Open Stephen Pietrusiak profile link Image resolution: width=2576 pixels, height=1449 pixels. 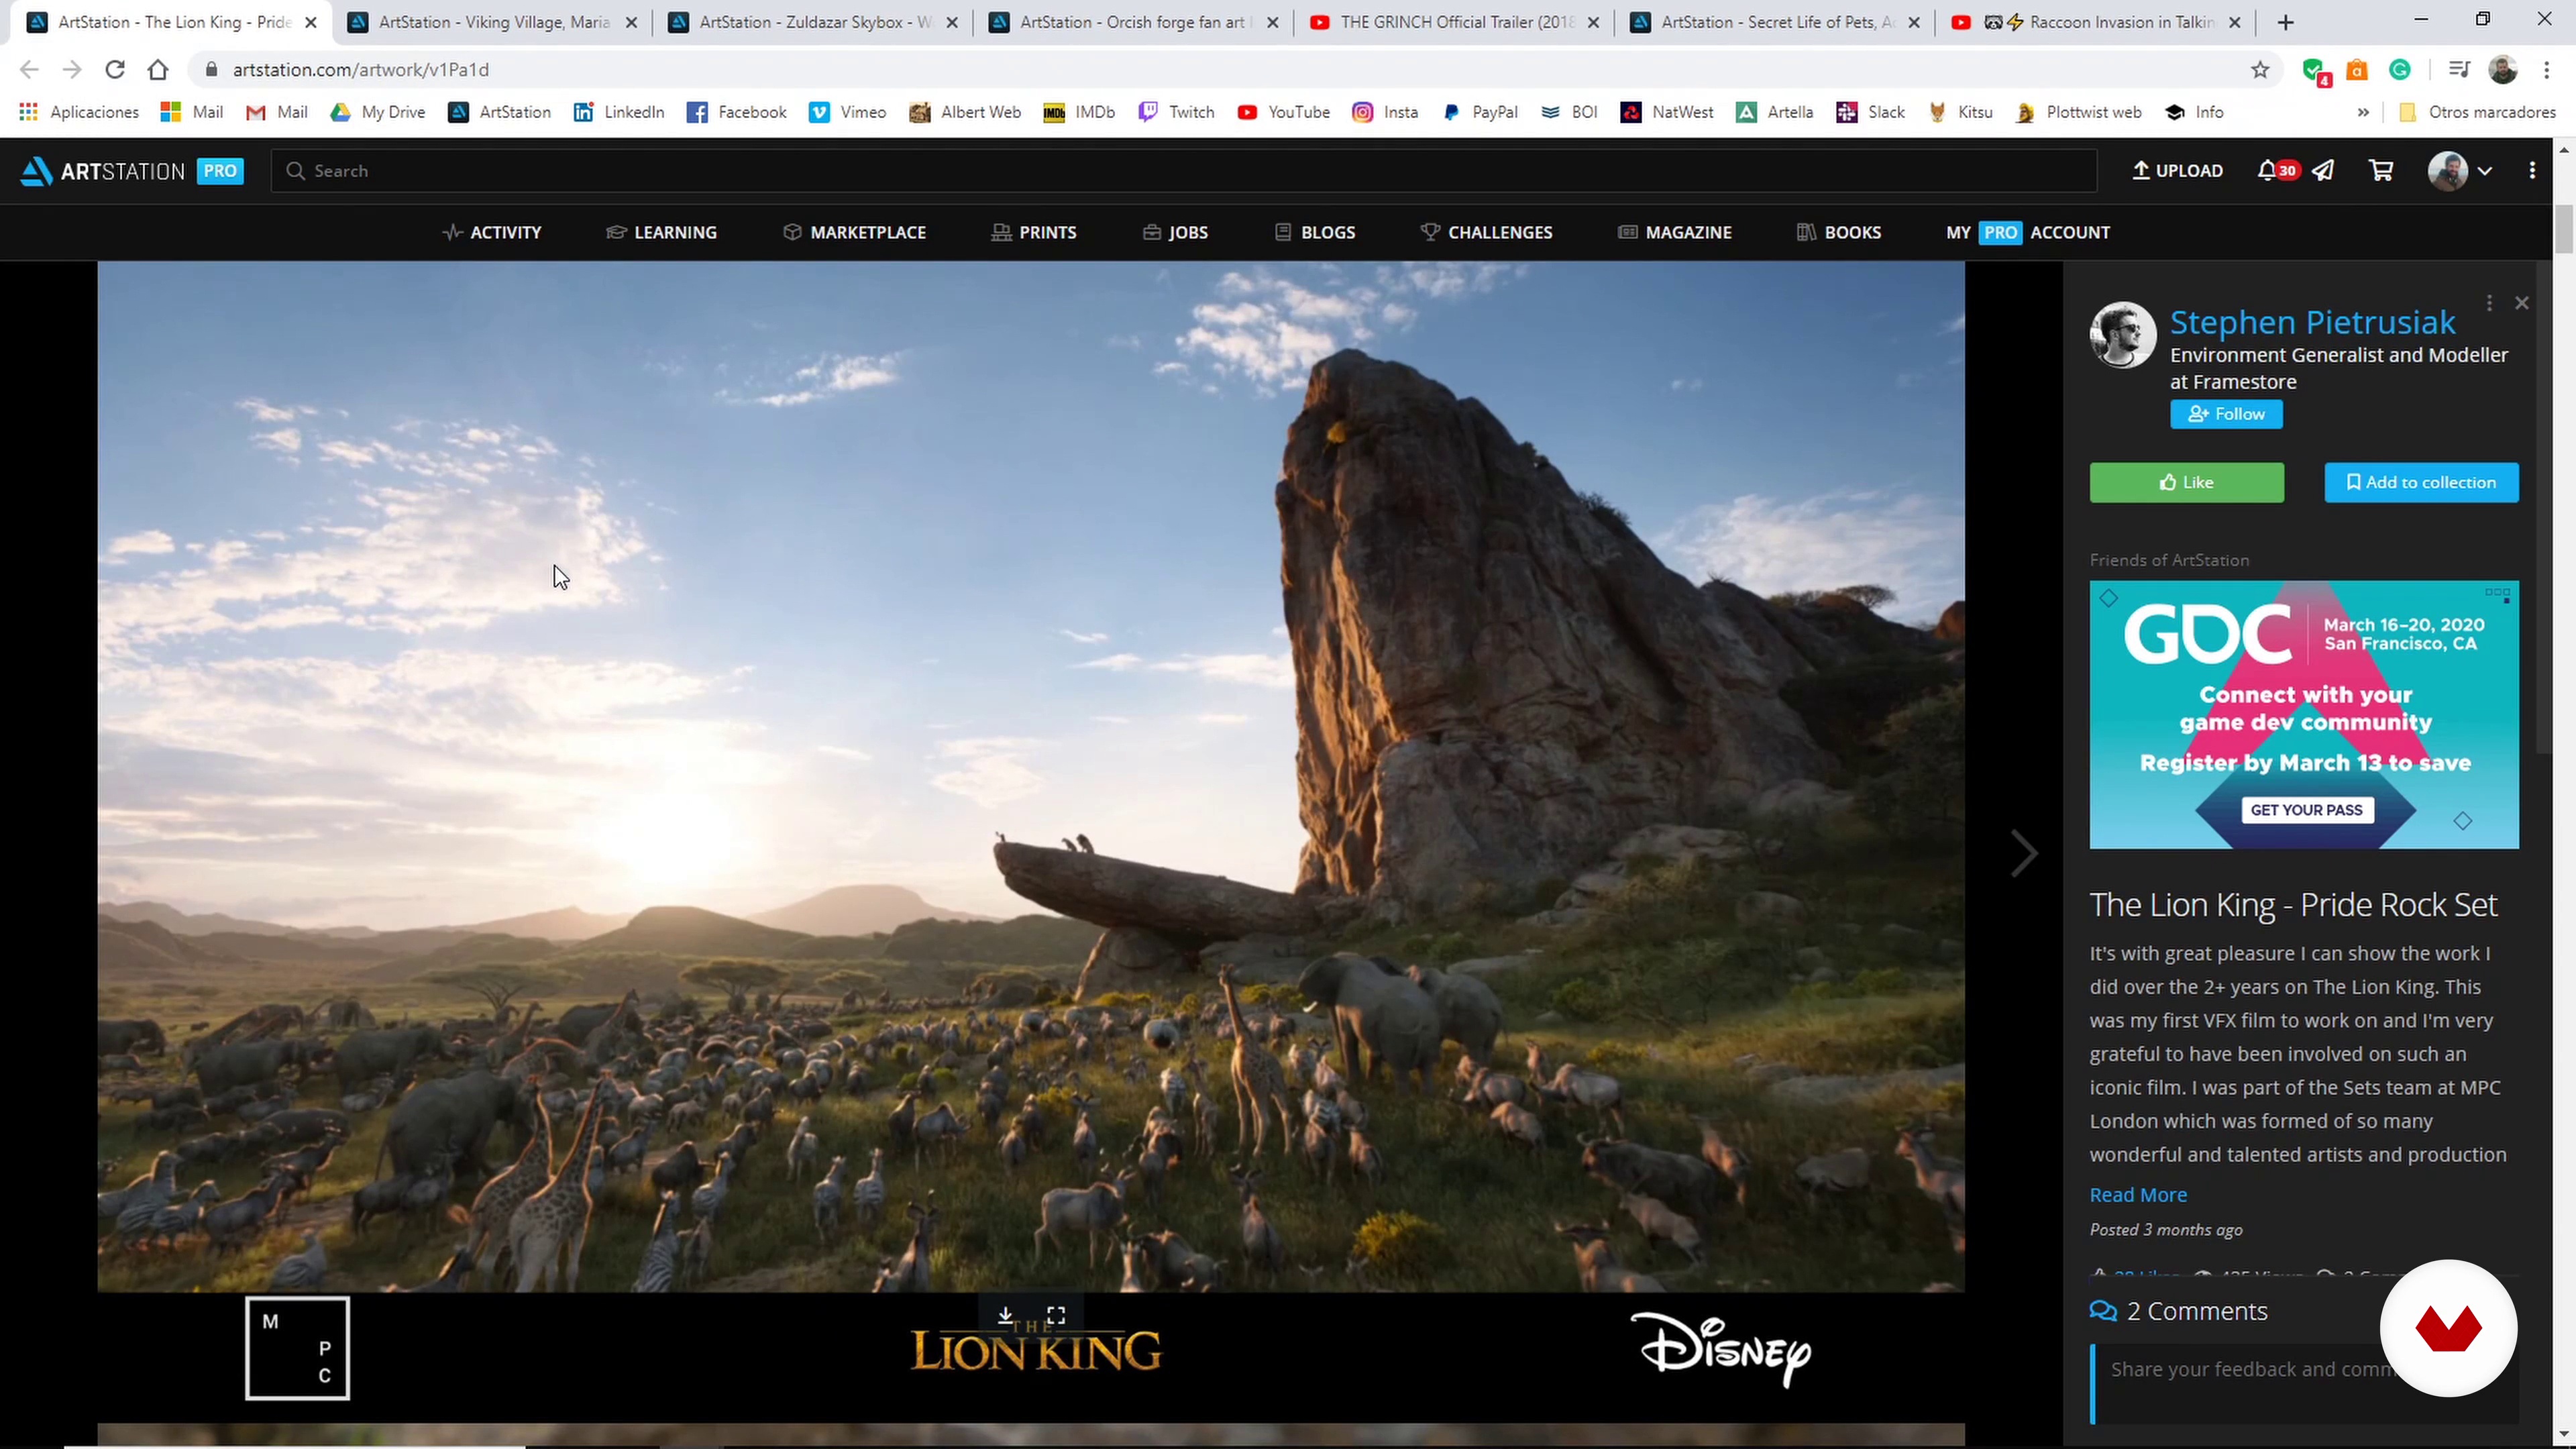[2312, 322]
